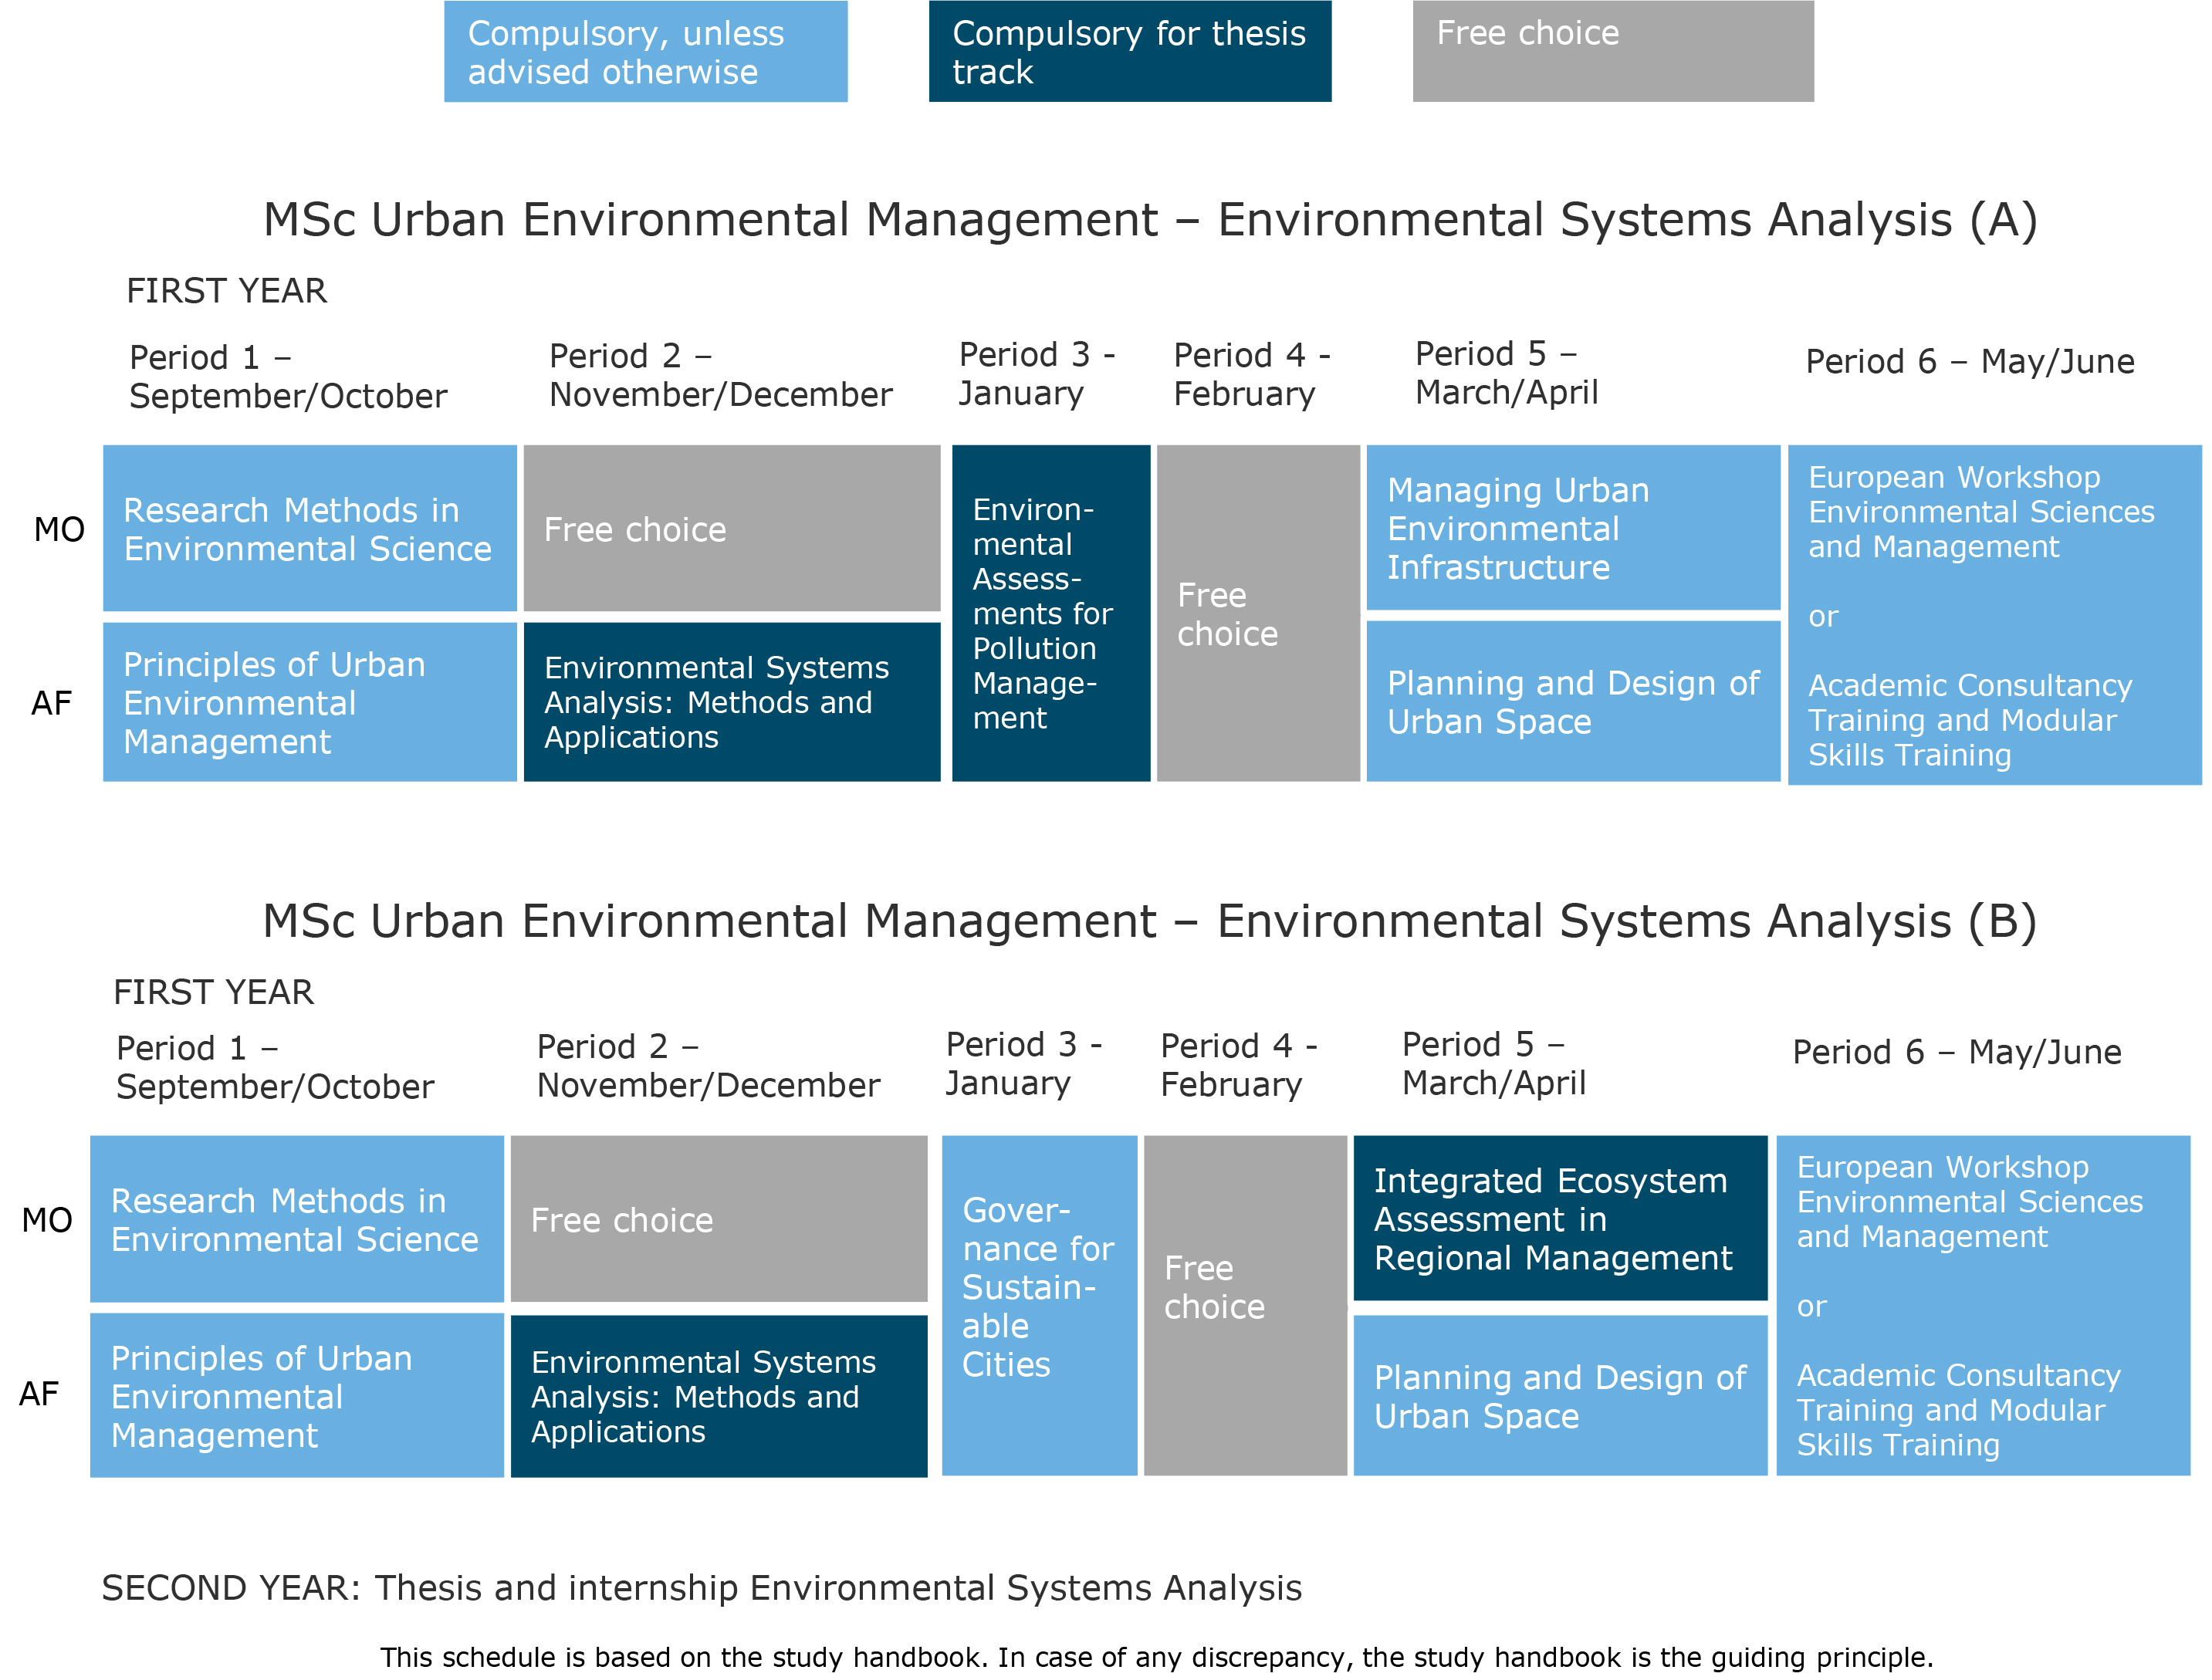Viewport: 2212px width, 1680px height.
Task: Click the 'or' text in schedule B Period 6
Action: (1811, 1306)
